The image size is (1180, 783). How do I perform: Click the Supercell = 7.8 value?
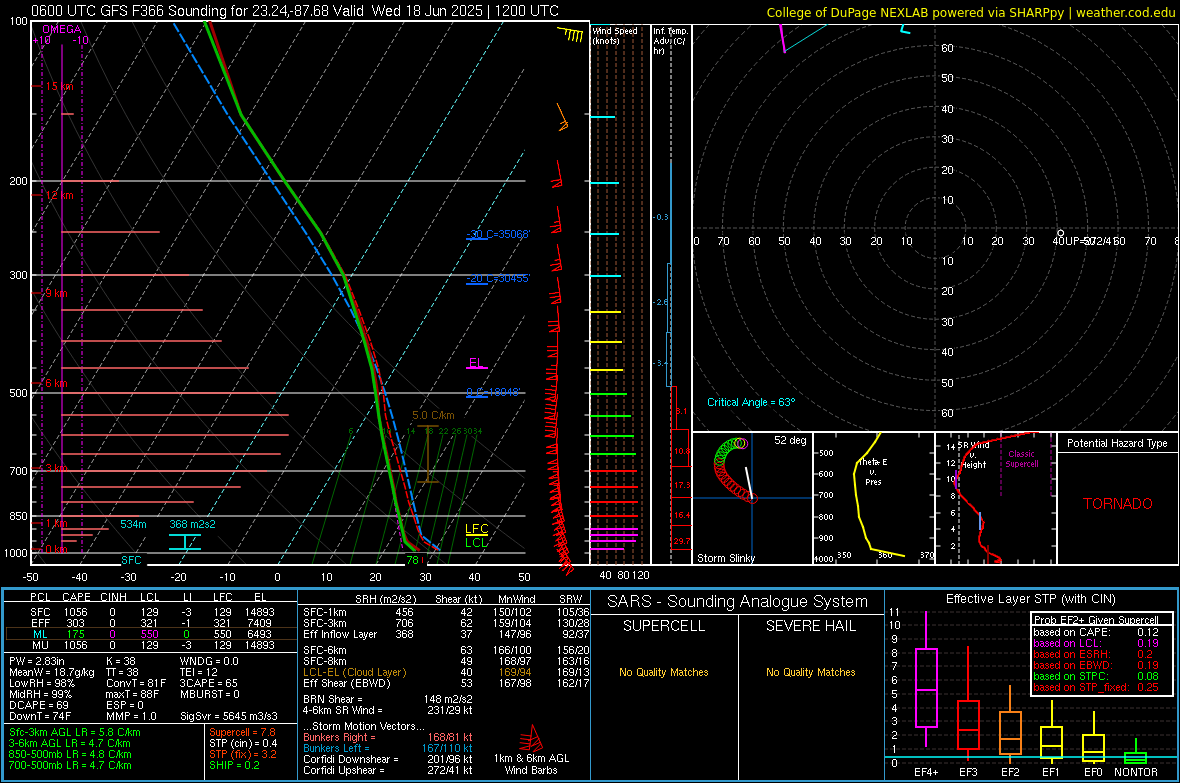tap(242, 732)
